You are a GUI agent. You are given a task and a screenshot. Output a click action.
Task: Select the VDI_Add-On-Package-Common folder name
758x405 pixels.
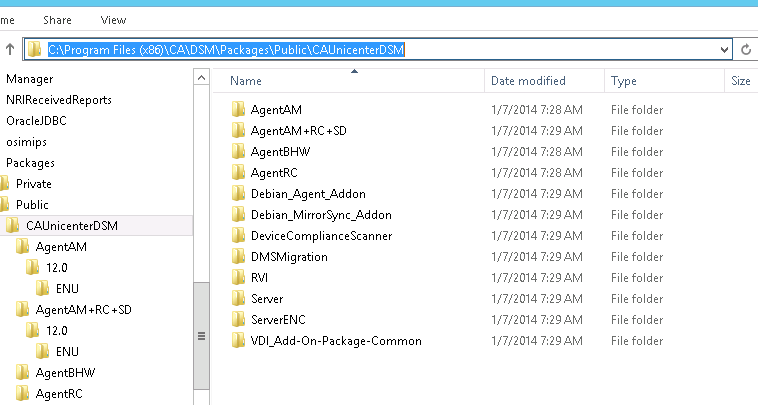[336, 341]
